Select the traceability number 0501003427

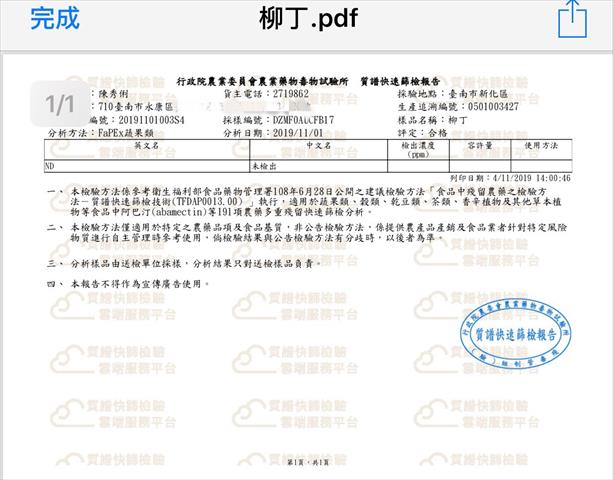point(493,107)
